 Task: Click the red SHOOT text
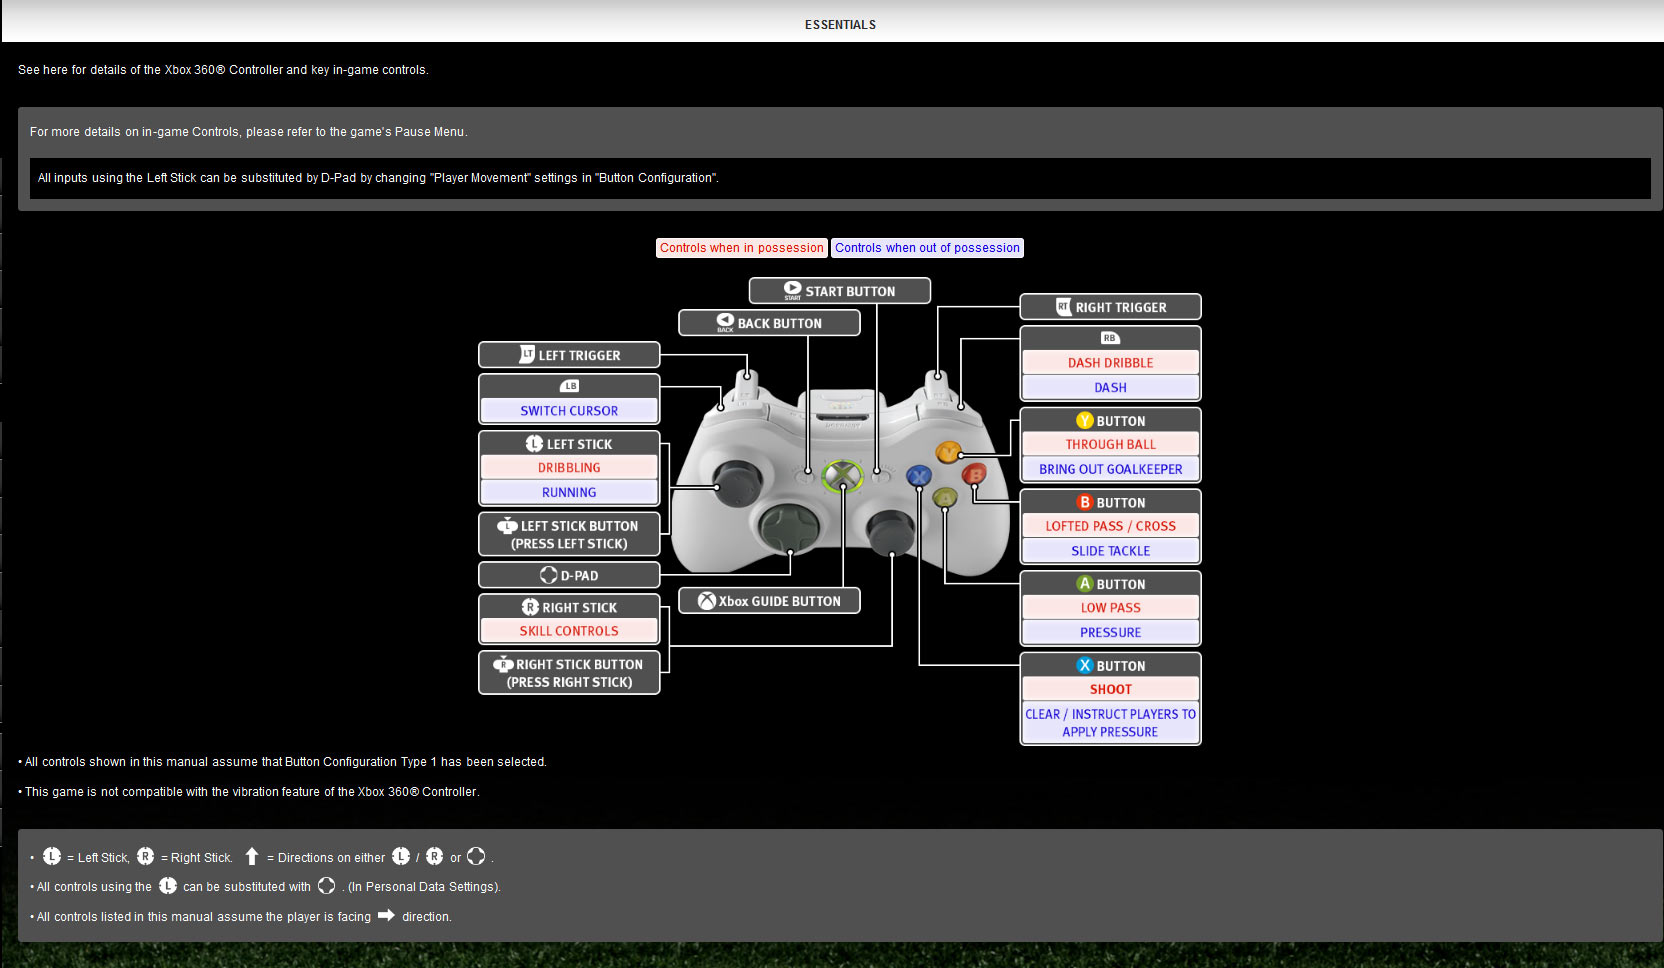coord(1110,689)
